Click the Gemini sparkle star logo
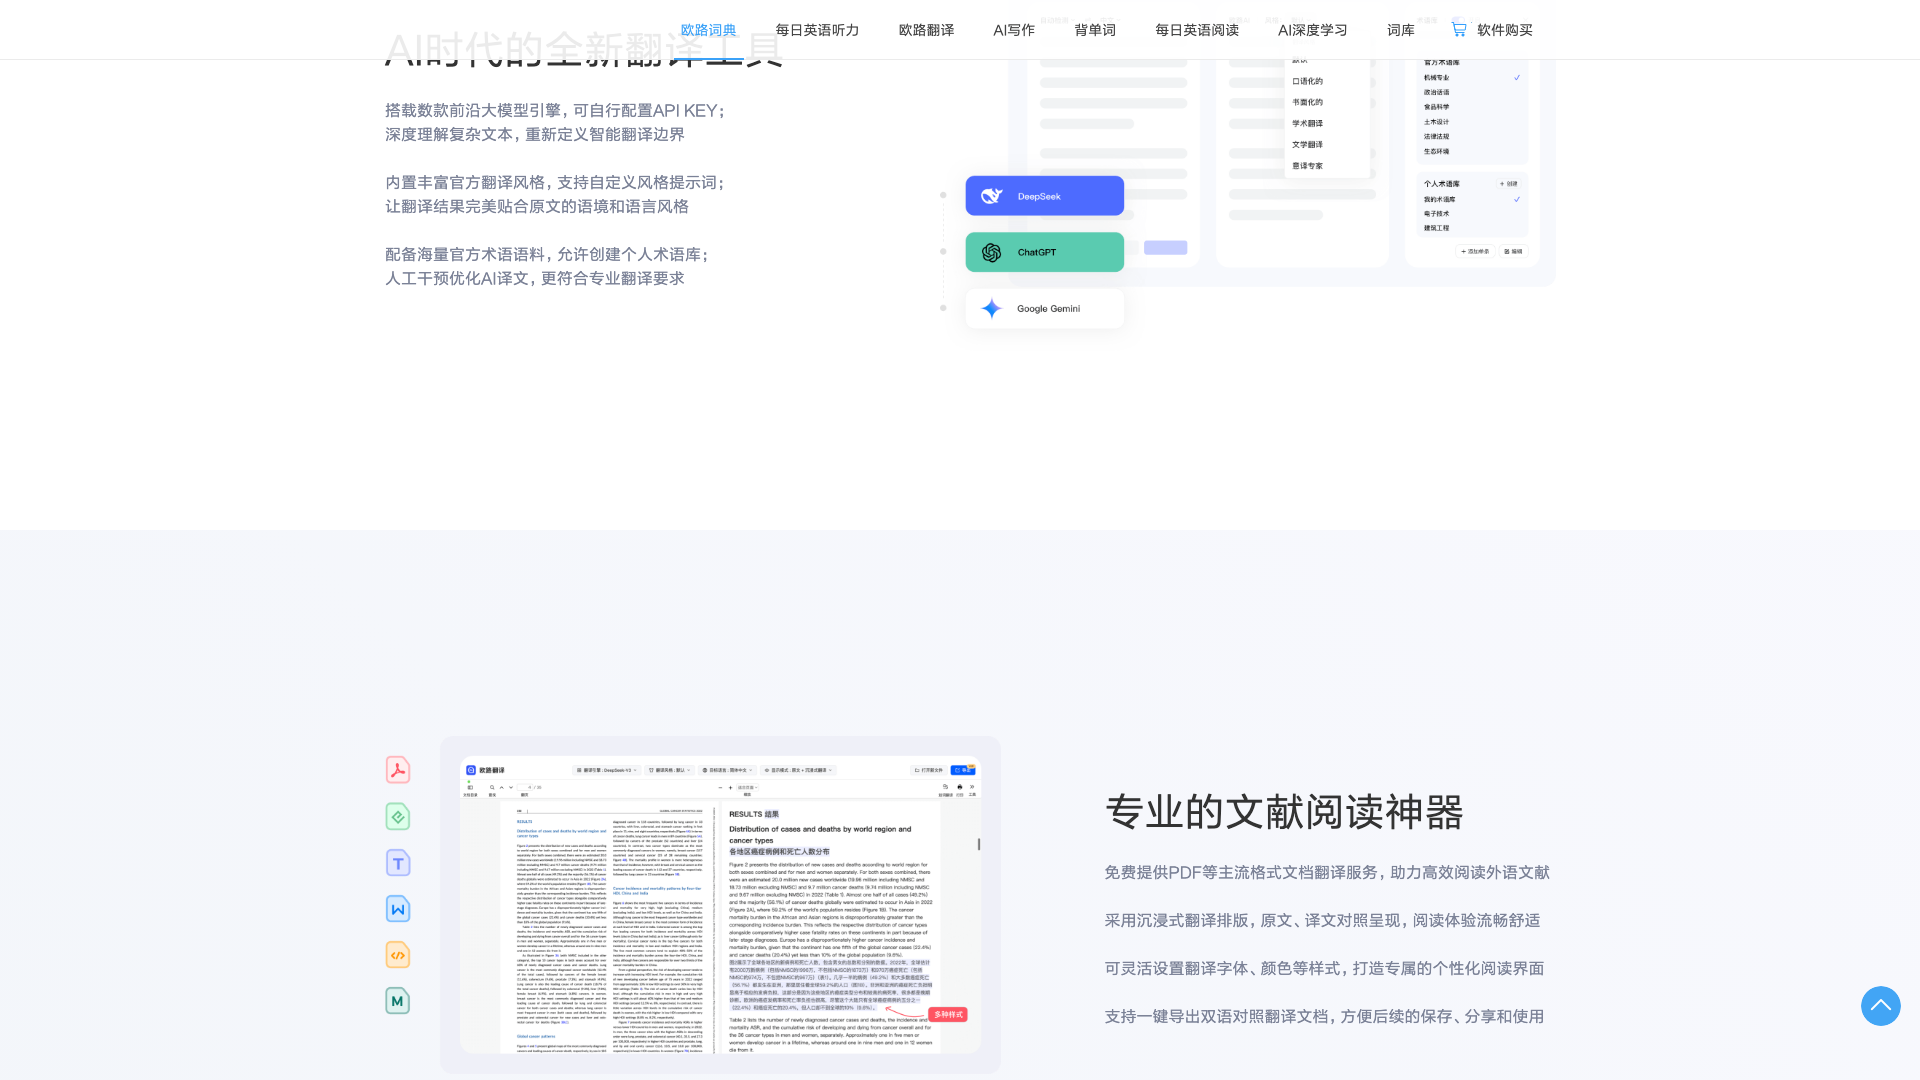Screen dimensions: 1920x1080 [991, 308]
